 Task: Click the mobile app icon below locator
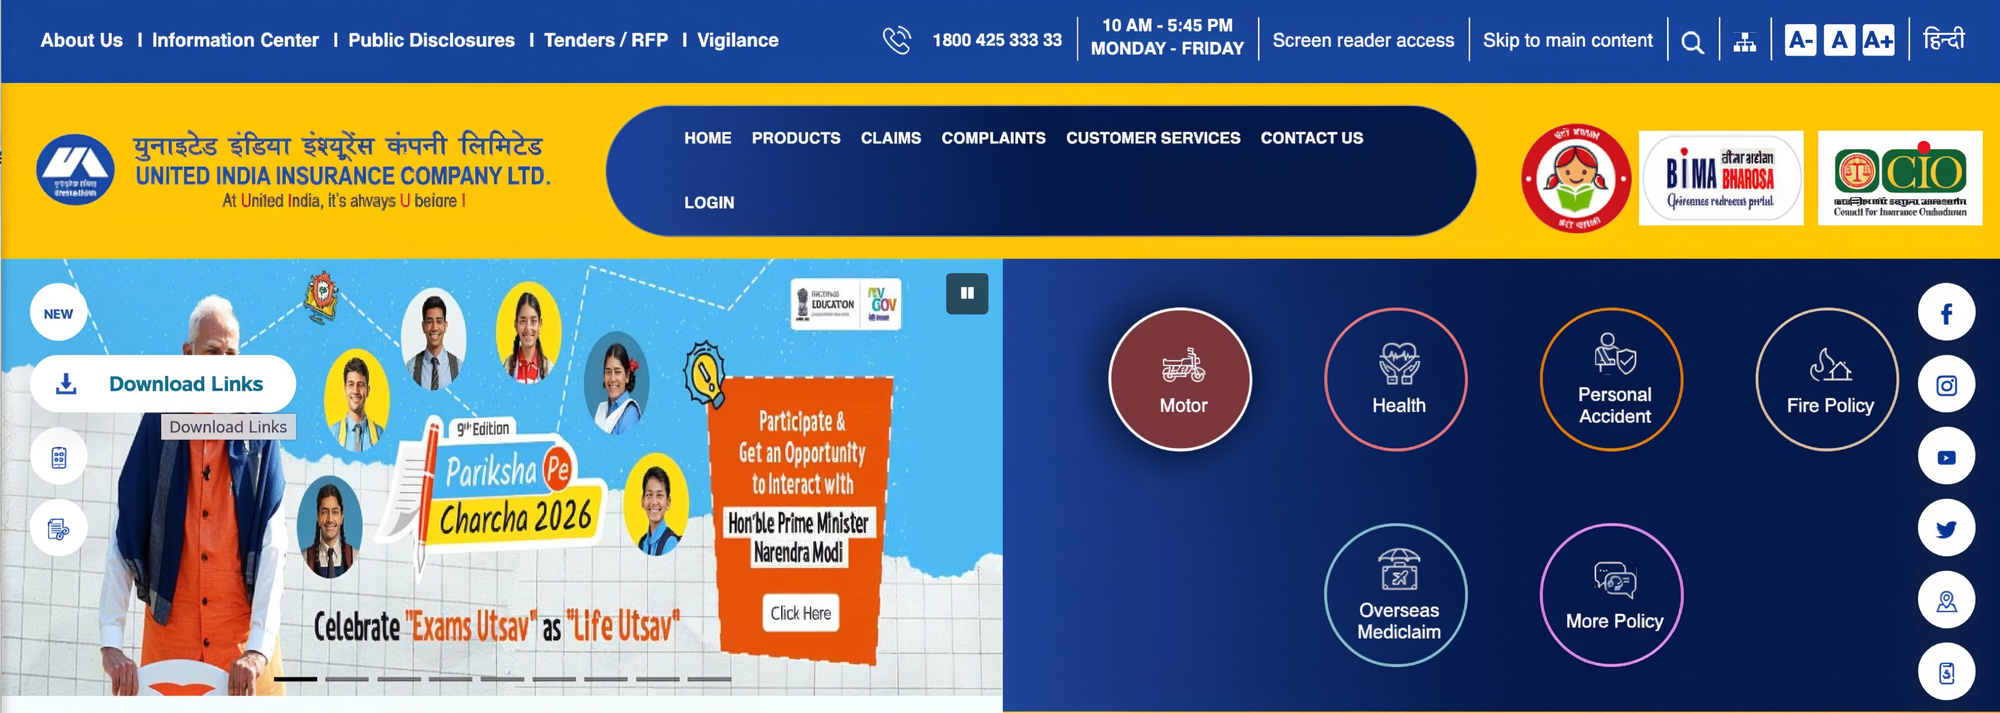pos(1946,672)
